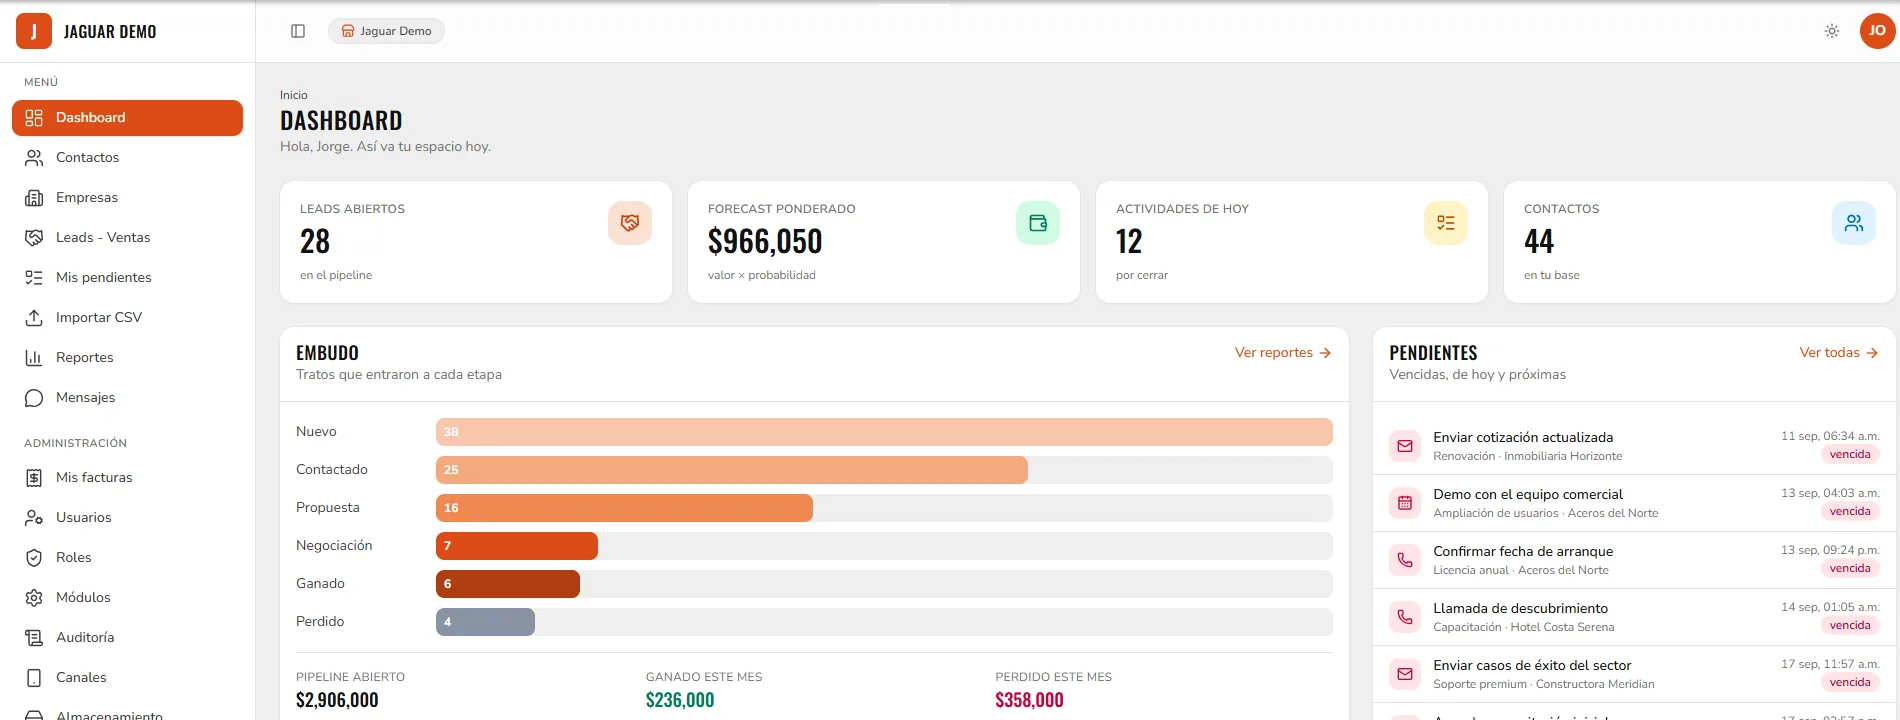Click the orange J logo
1900x720 pixels.
34,31
